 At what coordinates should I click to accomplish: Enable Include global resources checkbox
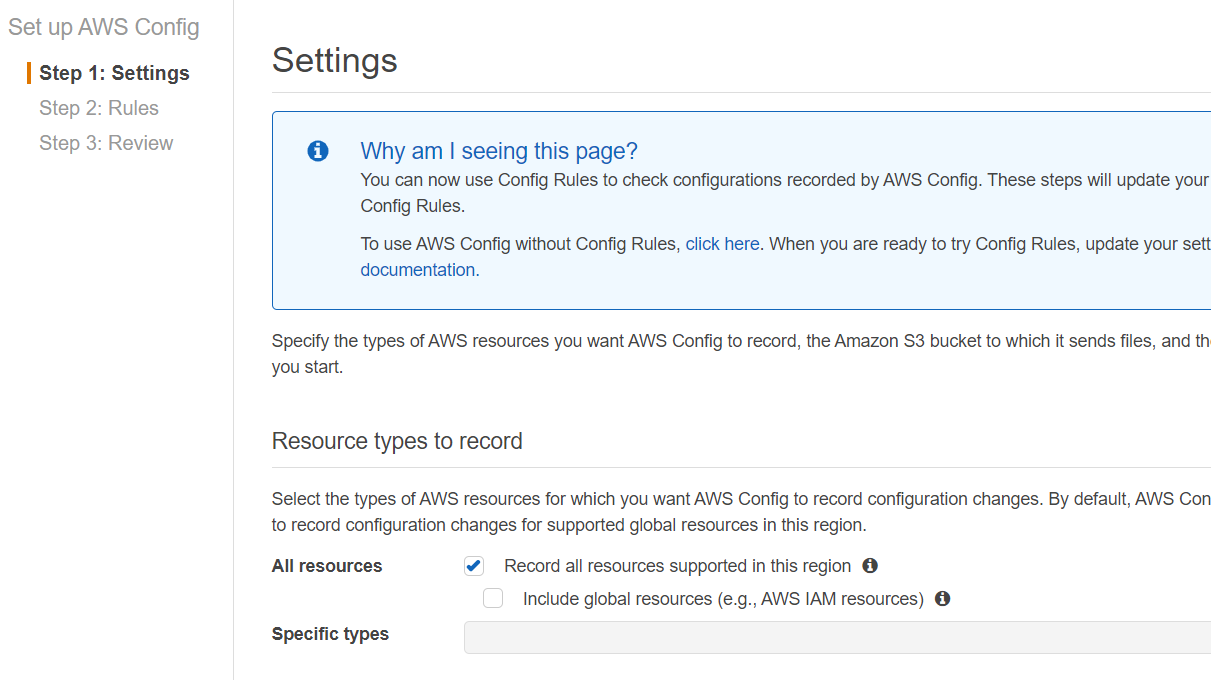click(x=493, y=599)
